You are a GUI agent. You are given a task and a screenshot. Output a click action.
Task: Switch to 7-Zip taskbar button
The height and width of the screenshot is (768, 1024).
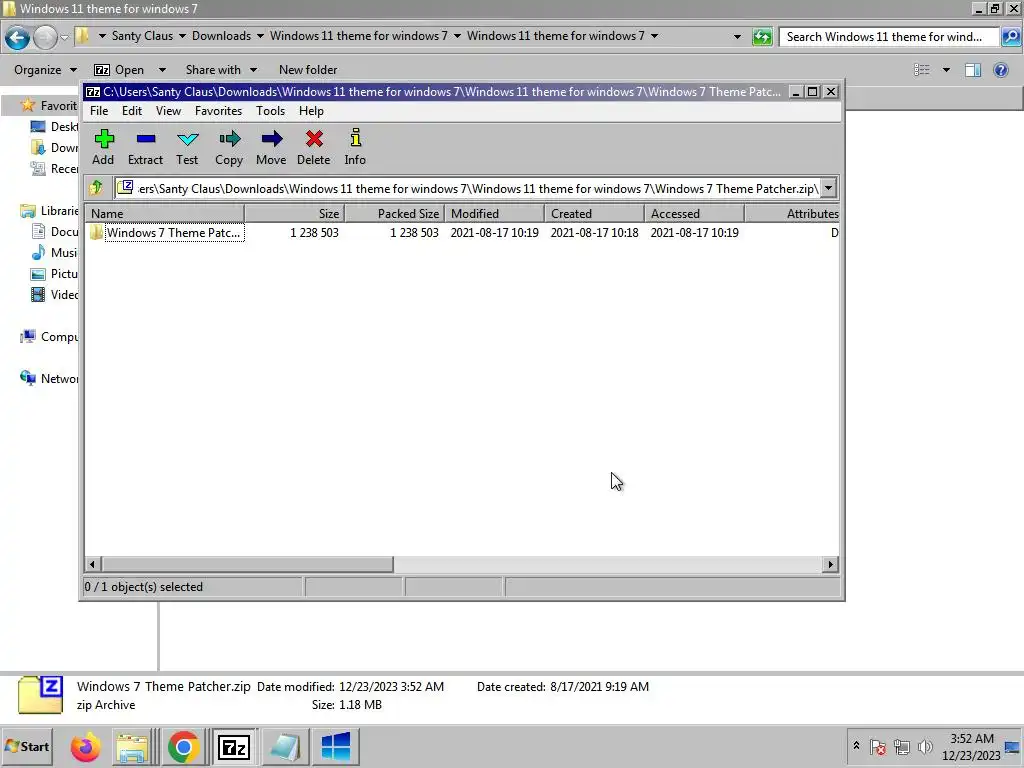234,747
